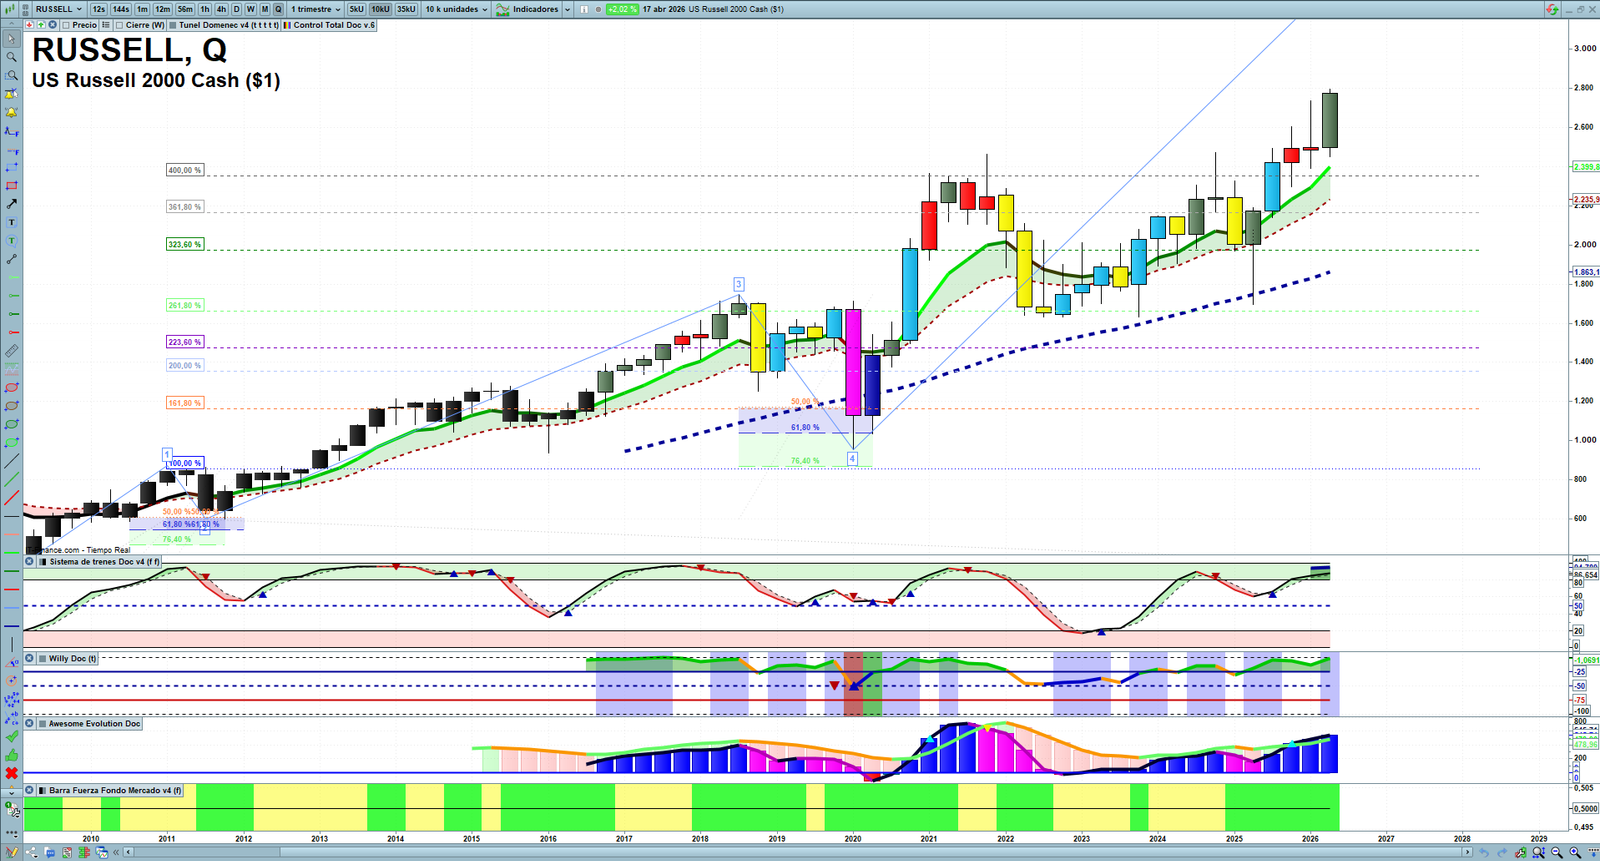Image resolution: width=1600 pixels, height=861 pixels.
Task: Select the 1h timeframe
Action: [x=205, y=9]
